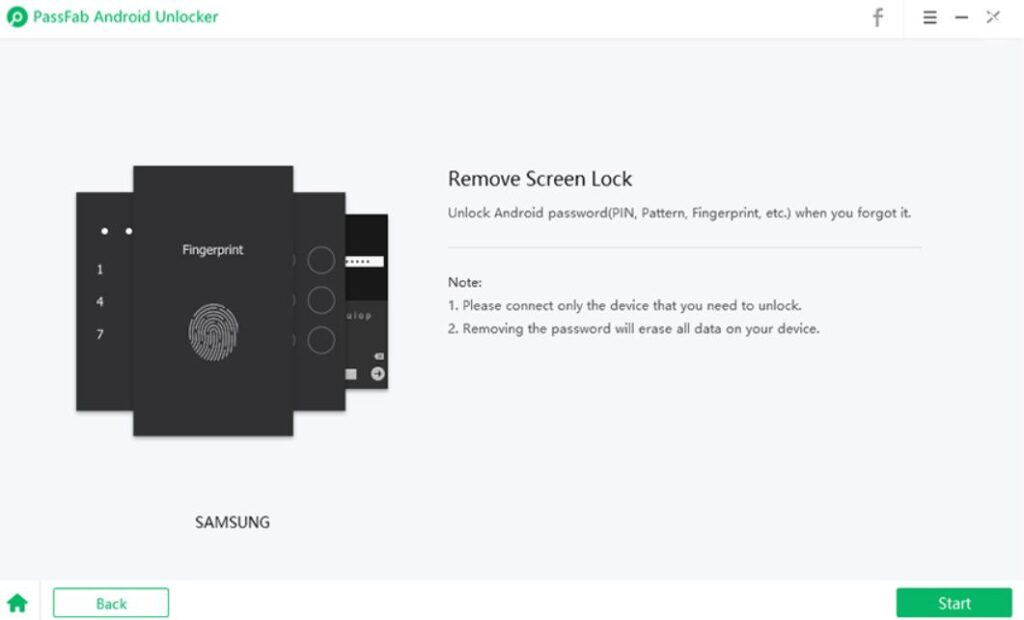Go to the home screen icon
Image resolution: width=1024 pixels, height=620 pixels.
(17, 603)
